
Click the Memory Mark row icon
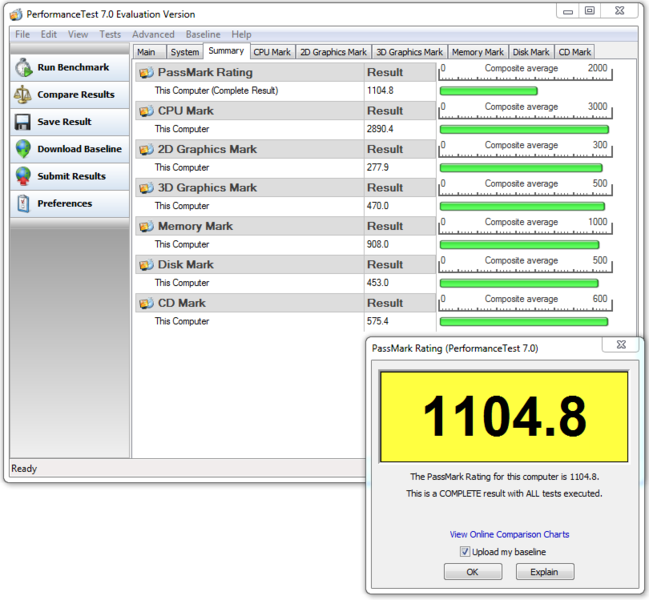click(146, 227)
